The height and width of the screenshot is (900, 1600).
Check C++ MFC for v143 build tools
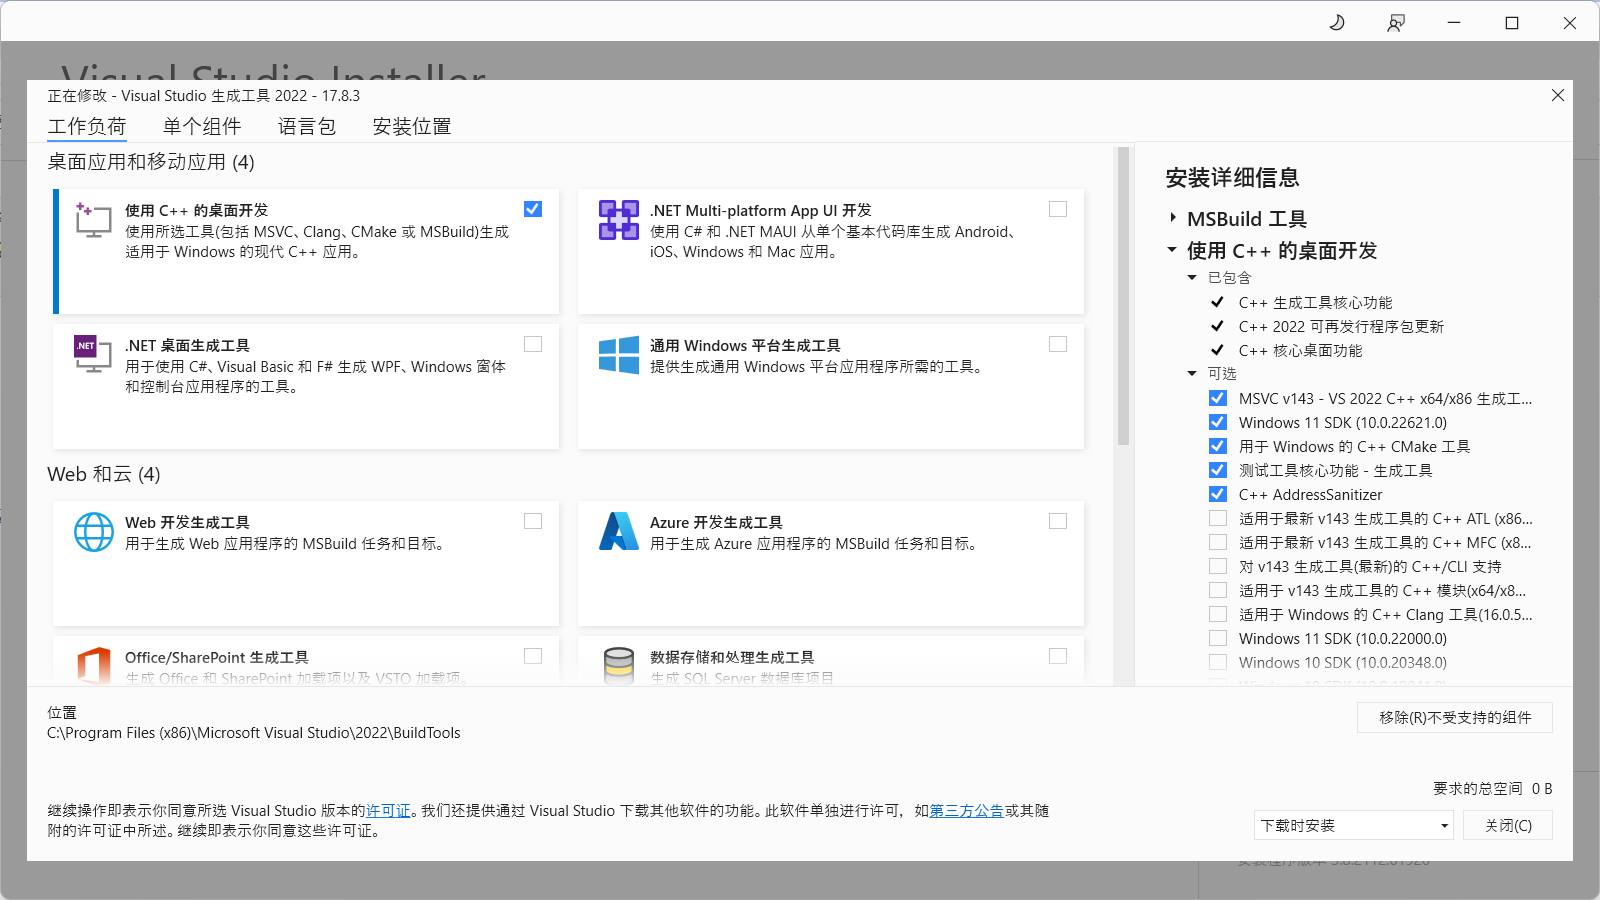pyautogui.click(x=1218, y=542)
